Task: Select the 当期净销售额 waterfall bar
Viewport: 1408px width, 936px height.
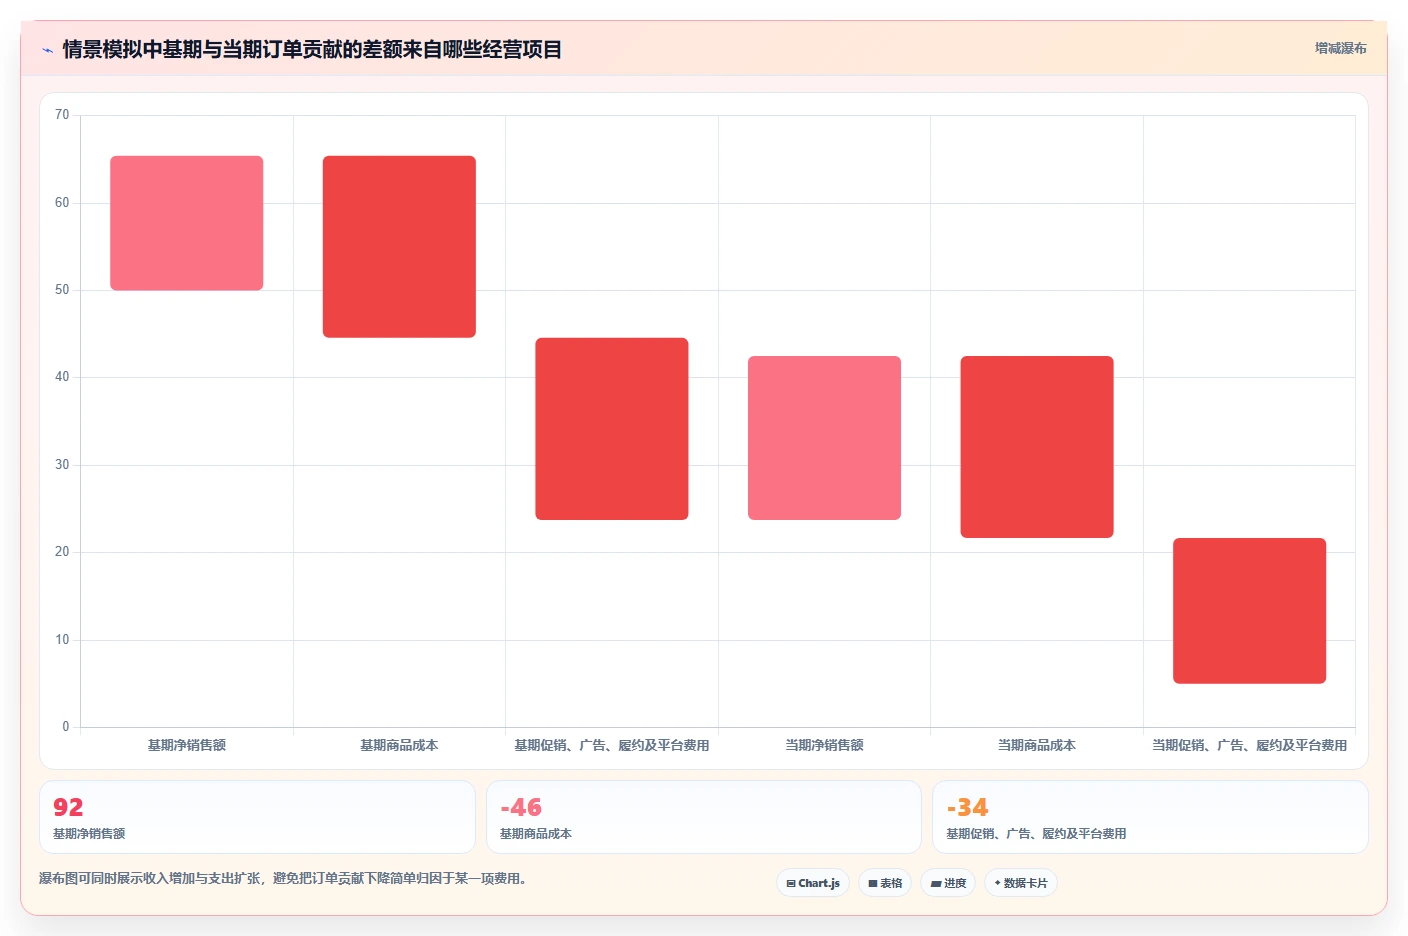Action: 824,438
